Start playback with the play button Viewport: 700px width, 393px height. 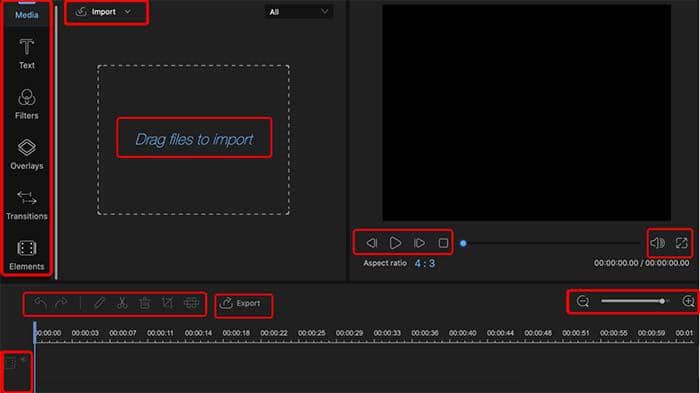pos(395,243)
